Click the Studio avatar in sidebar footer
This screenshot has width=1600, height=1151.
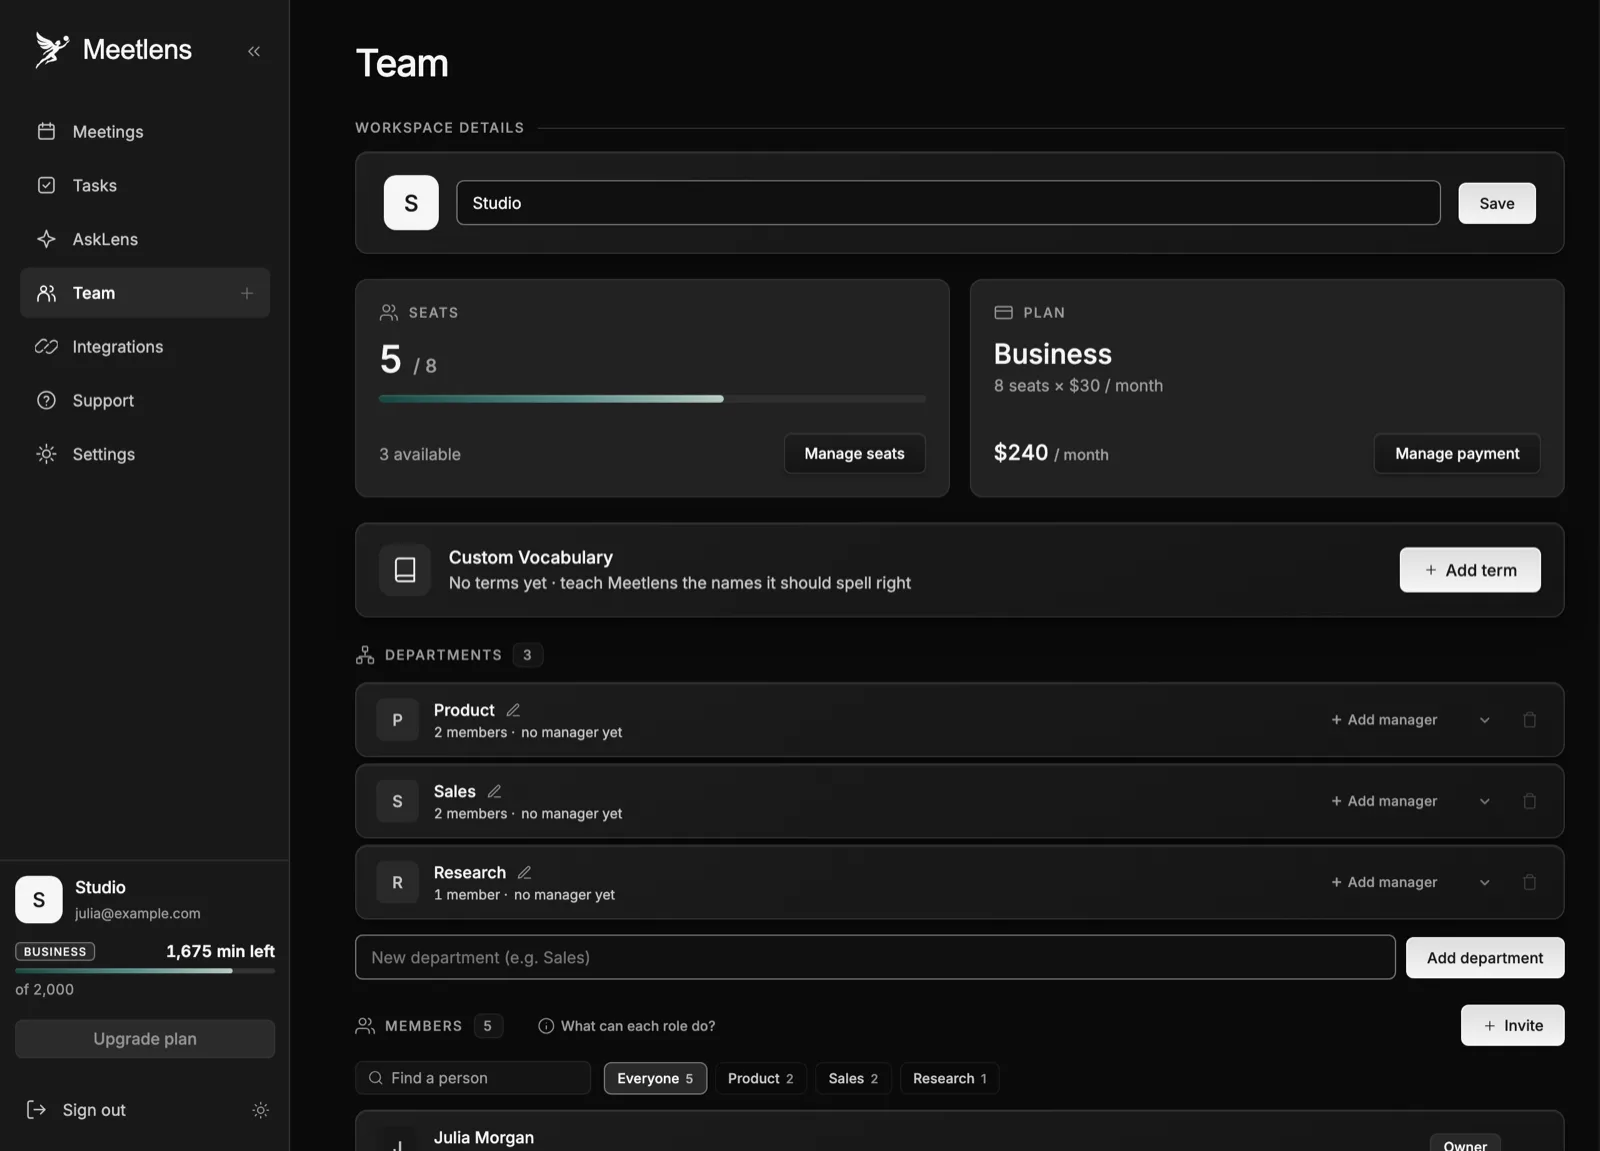coord(39,899)
